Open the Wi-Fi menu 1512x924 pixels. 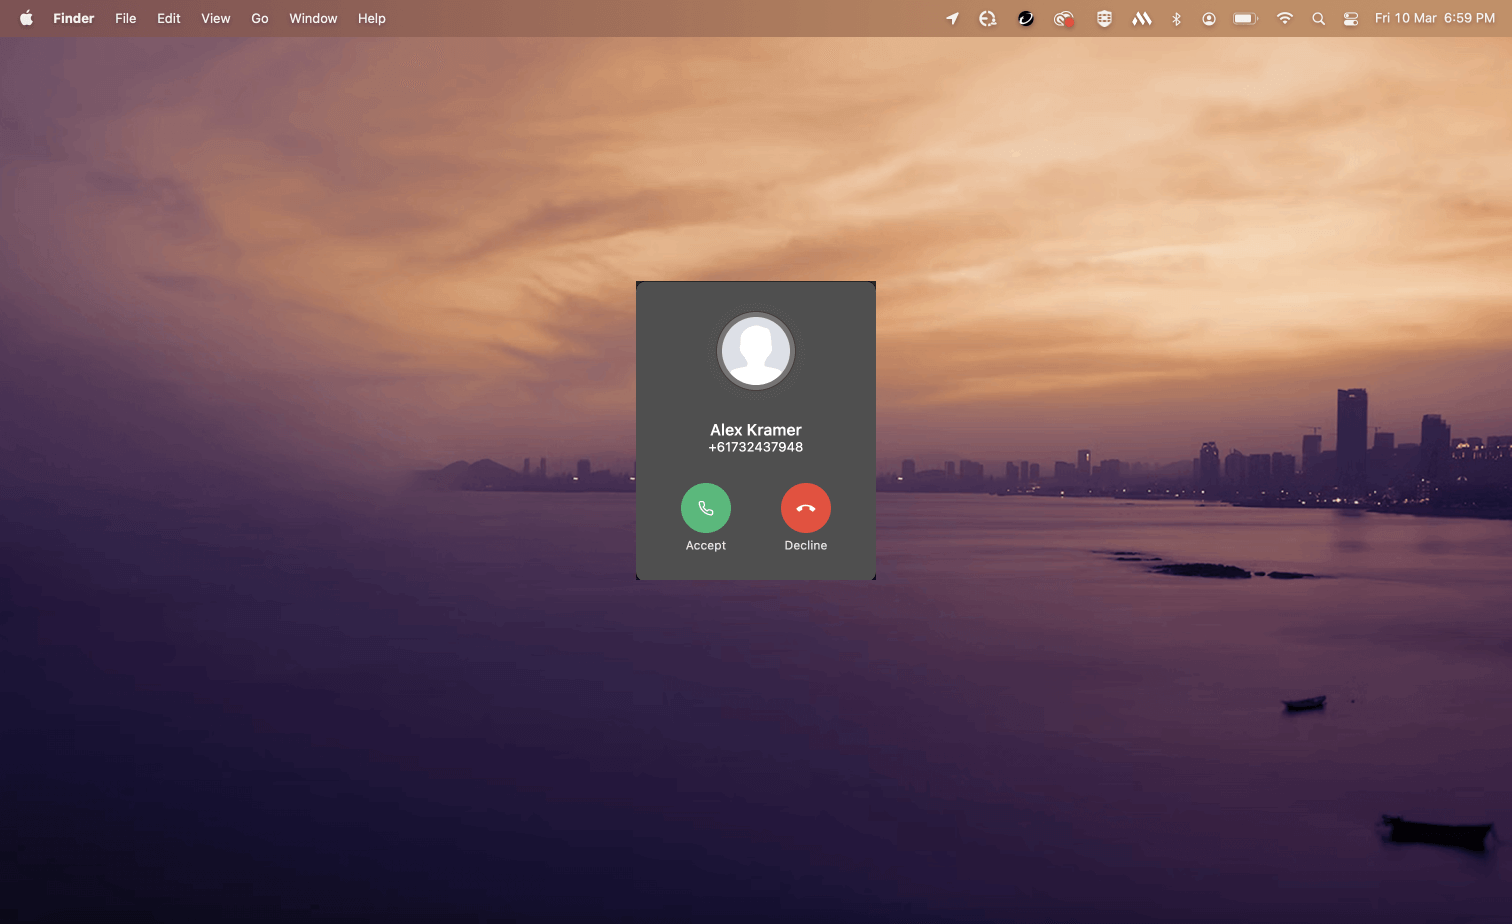1285,18
